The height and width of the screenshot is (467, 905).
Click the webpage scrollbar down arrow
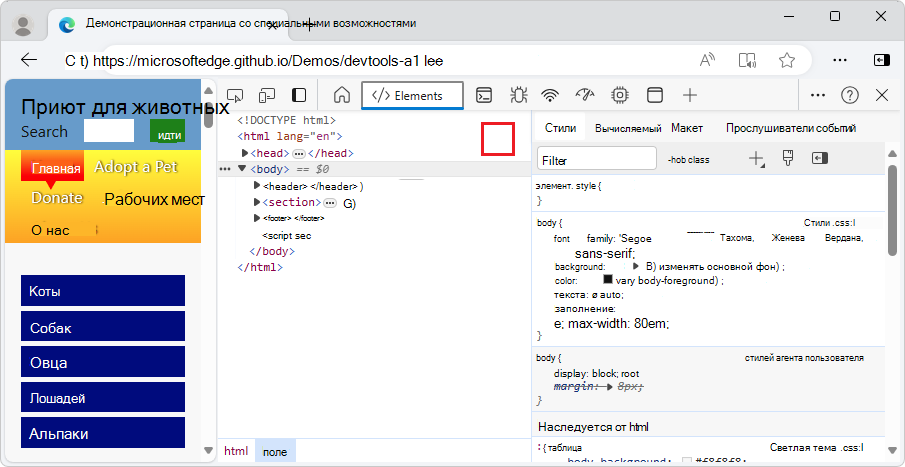[x=208, y=450]
